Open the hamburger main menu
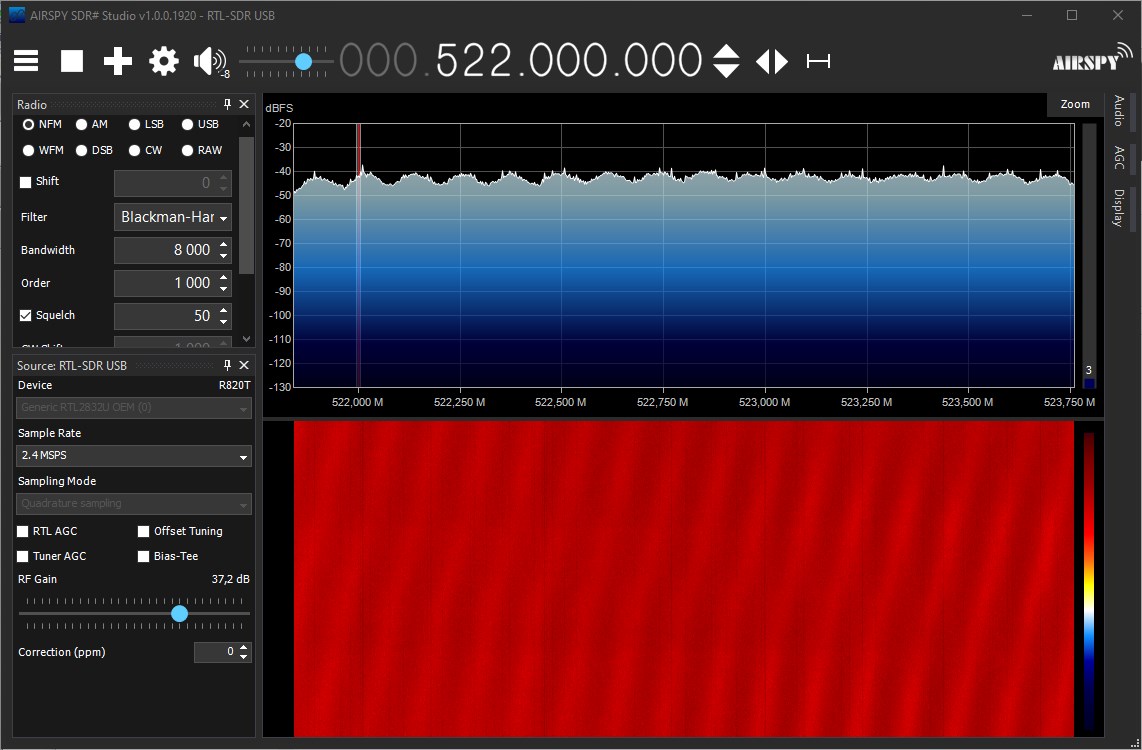The image size is (1142, 750). click(26, 61)
